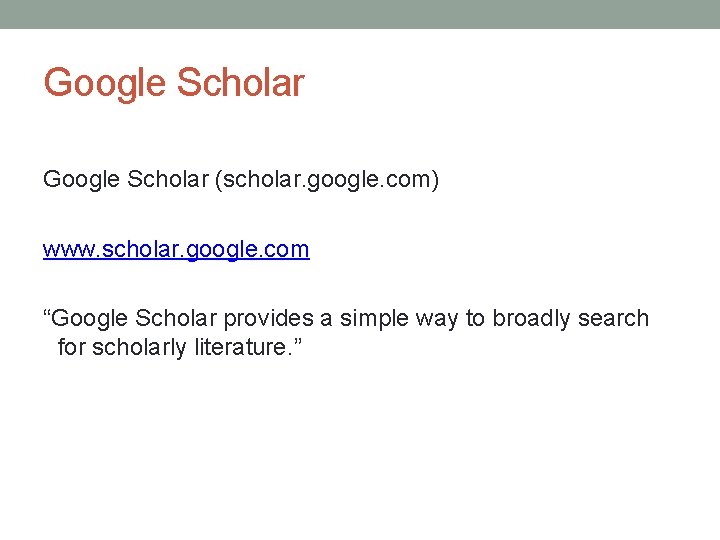Click the word 'to' in the quote
Viewport: 720px width, 540px height.
[475, 319]
